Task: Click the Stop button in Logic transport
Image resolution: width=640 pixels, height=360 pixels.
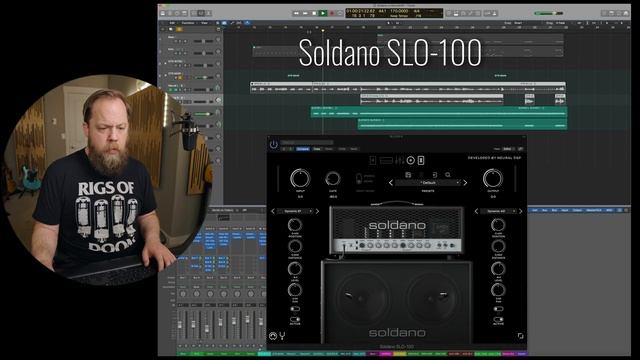Action: (x=314, y=13)
